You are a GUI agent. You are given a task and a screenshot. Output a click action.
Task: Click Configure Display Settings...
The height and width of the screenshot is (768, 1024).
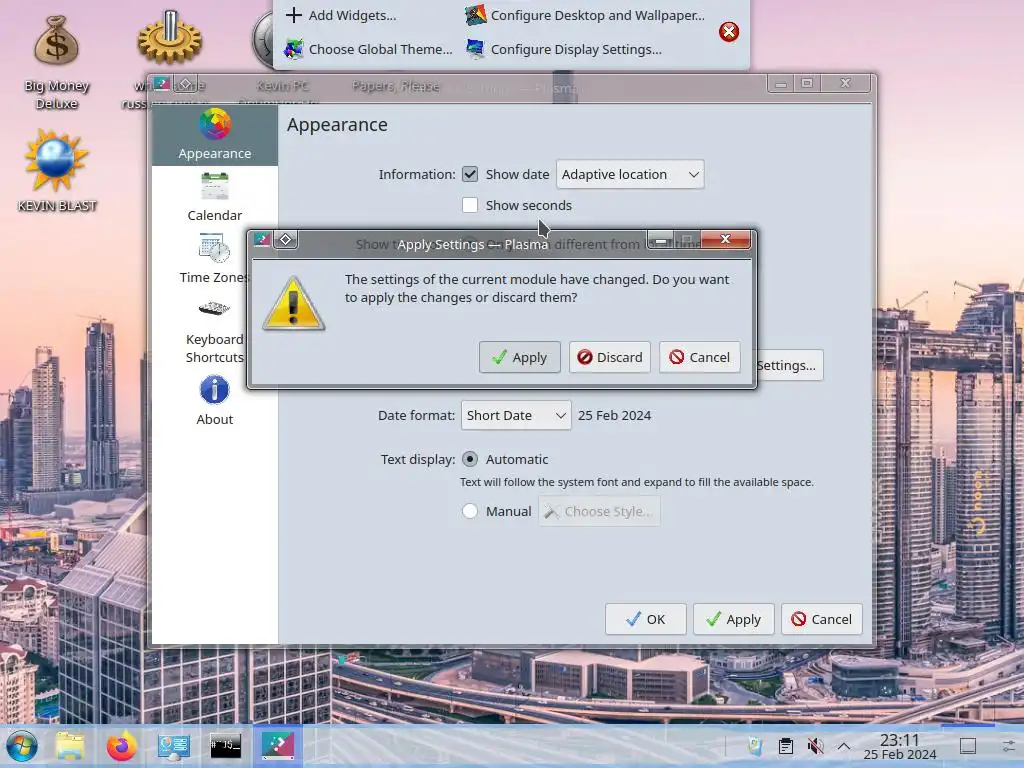point(564,49)
